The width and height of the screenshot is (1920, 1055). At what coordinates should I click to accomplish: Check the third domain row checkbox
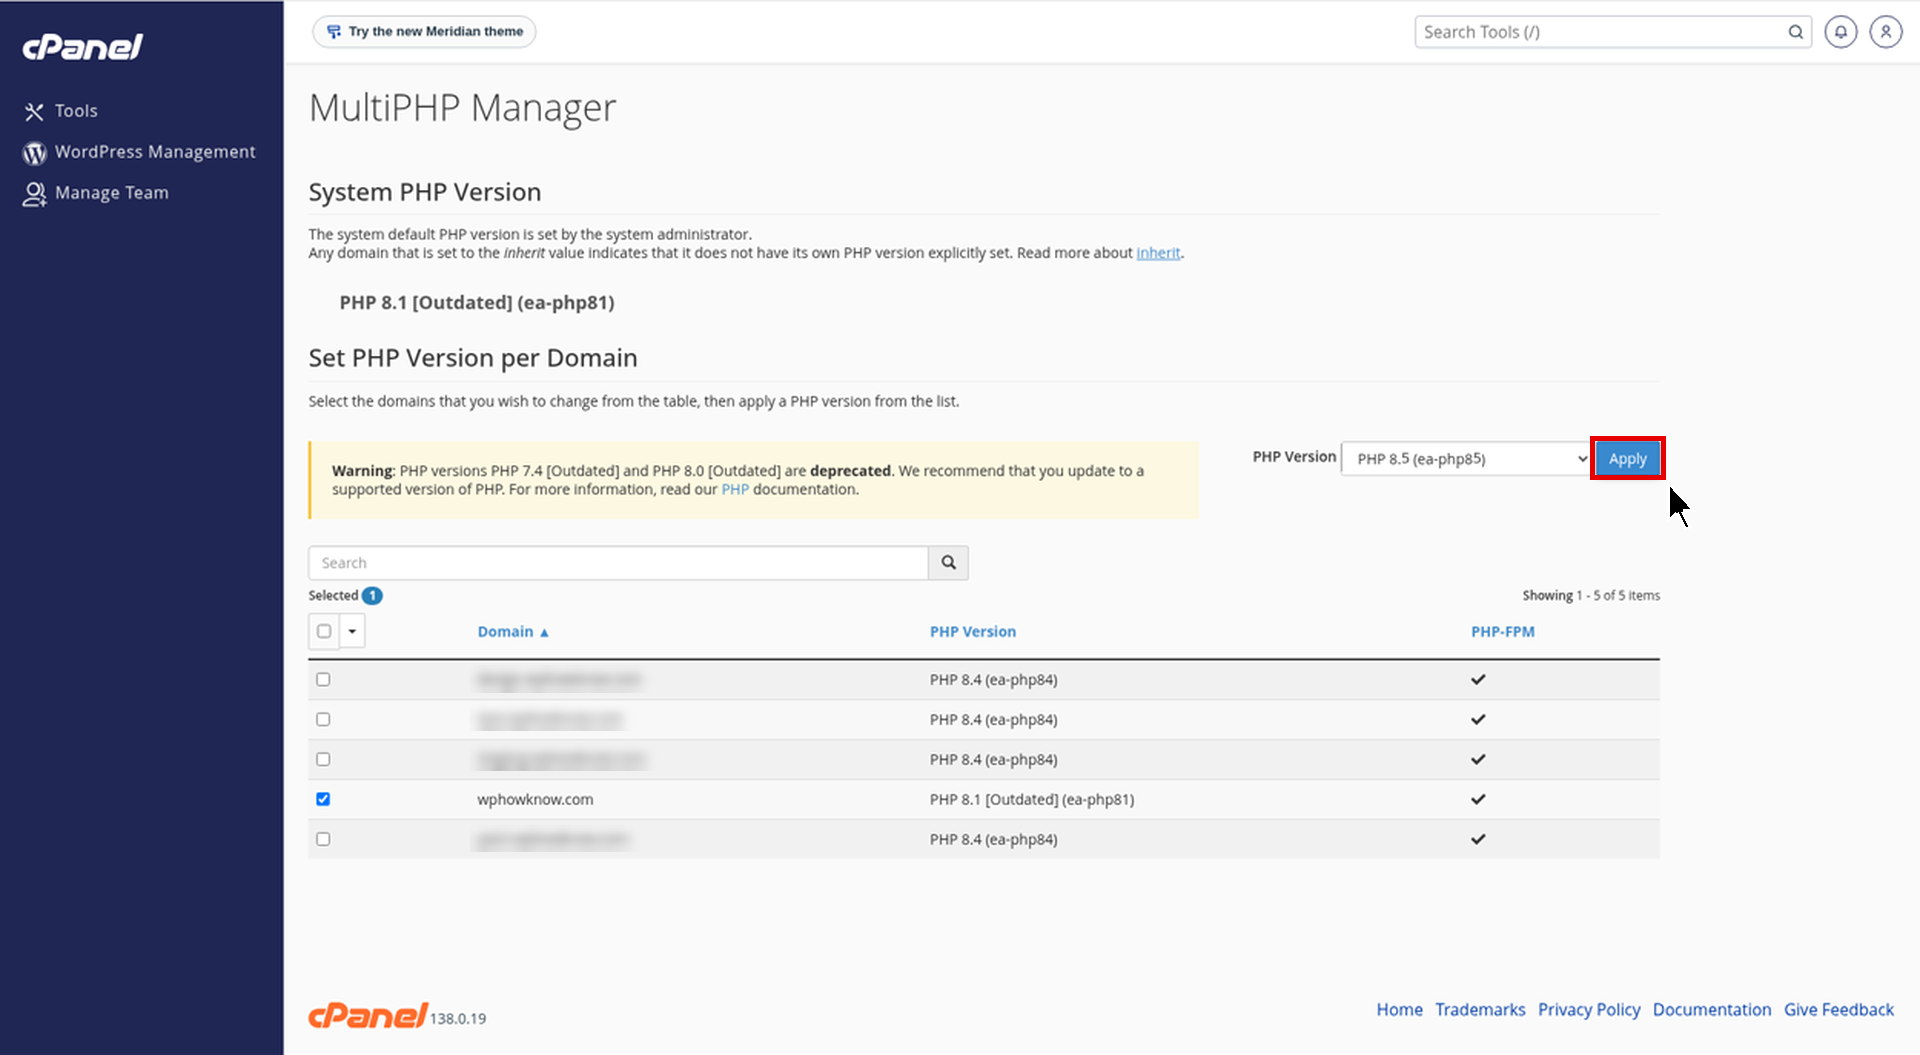[323, 760]
